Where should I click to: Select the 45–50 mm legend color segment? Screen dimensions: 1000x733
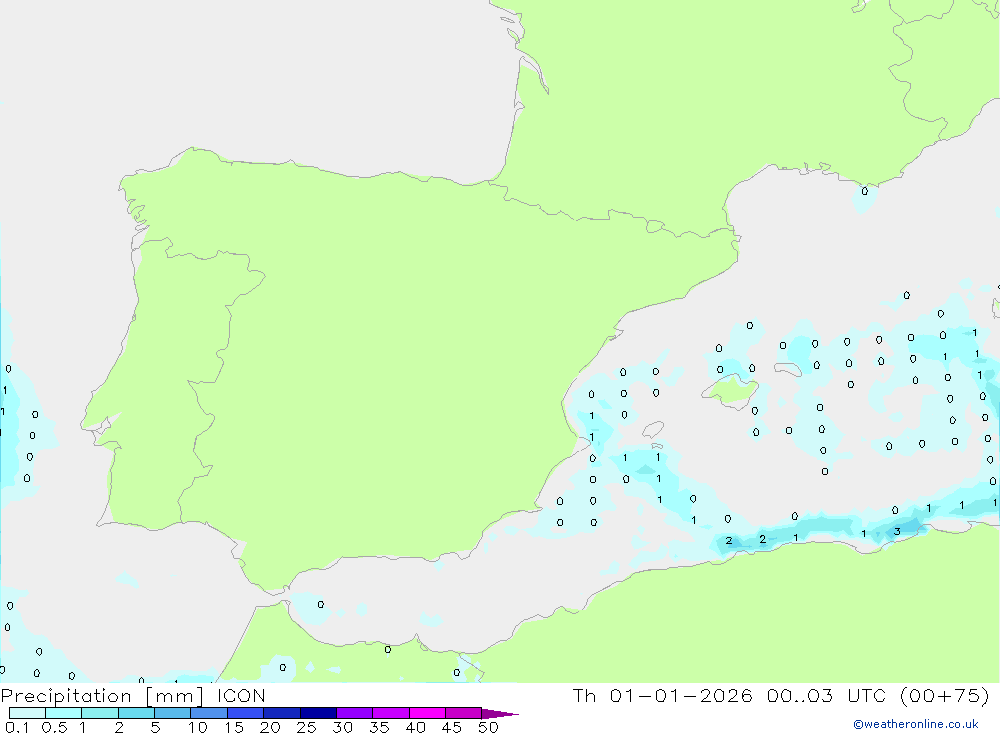pos(464,713)
